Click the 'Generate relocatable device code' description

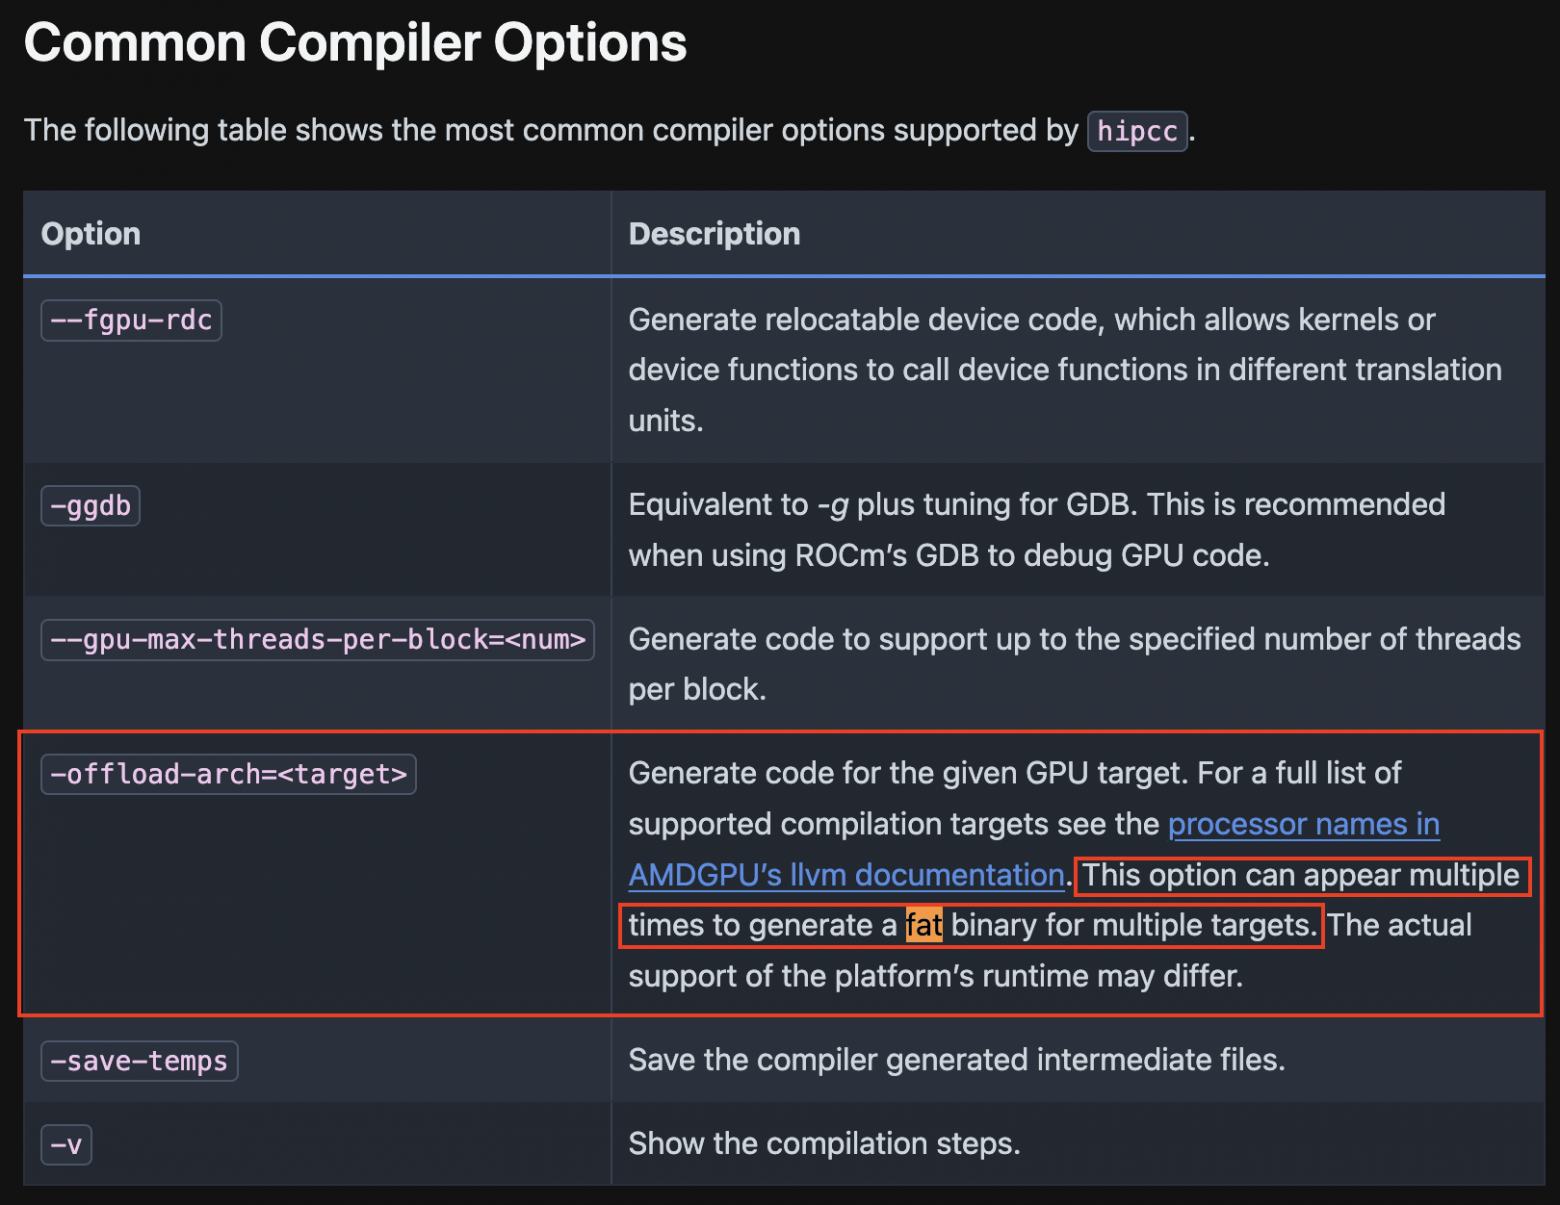(x=1030, y=320)
